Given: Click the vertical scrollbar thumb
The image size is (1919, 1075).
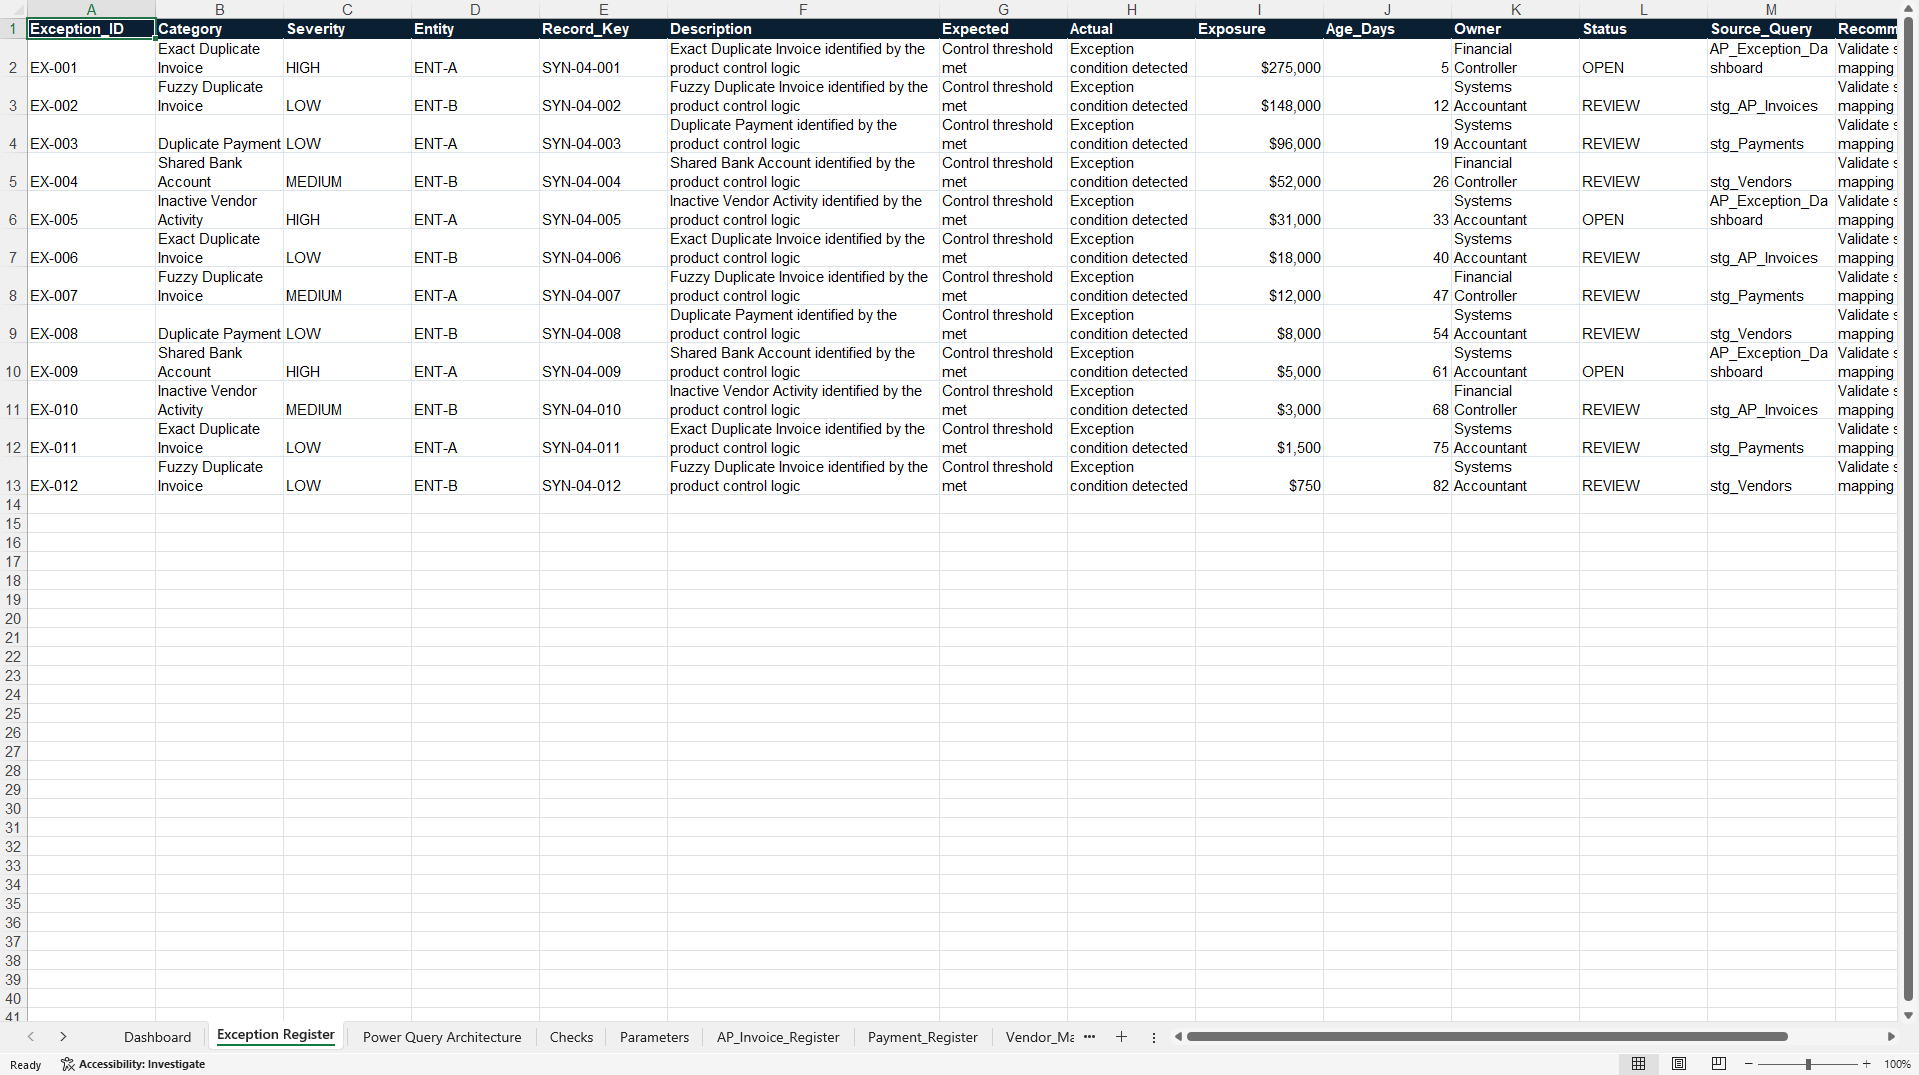Looking at the screenshot, I should (1908, 510).
